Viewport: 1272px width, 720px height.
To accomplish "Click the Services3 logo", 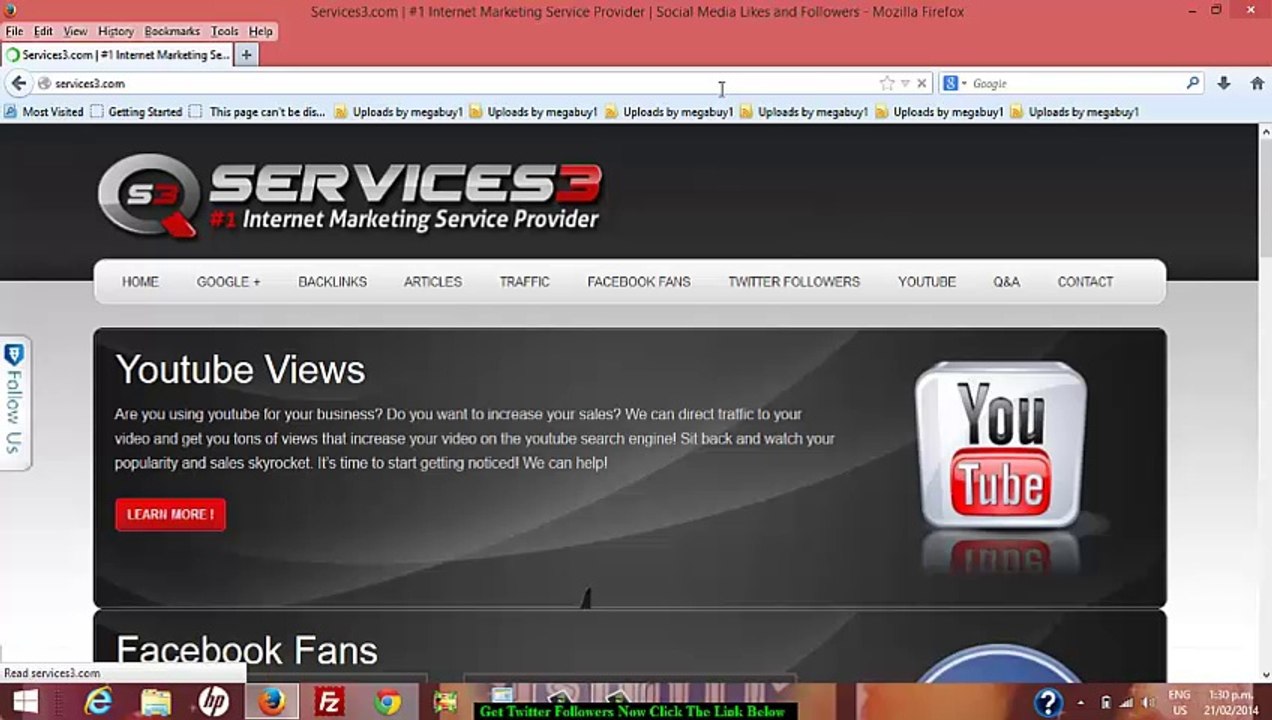I will (x=350, y=195).
